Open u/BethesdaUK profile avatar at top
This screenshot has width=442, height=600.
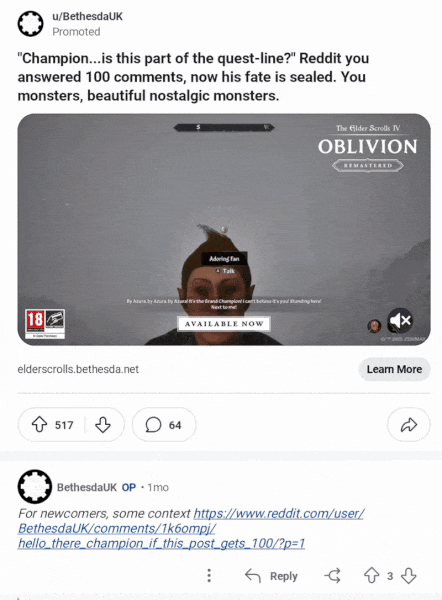tap(30, 24)
